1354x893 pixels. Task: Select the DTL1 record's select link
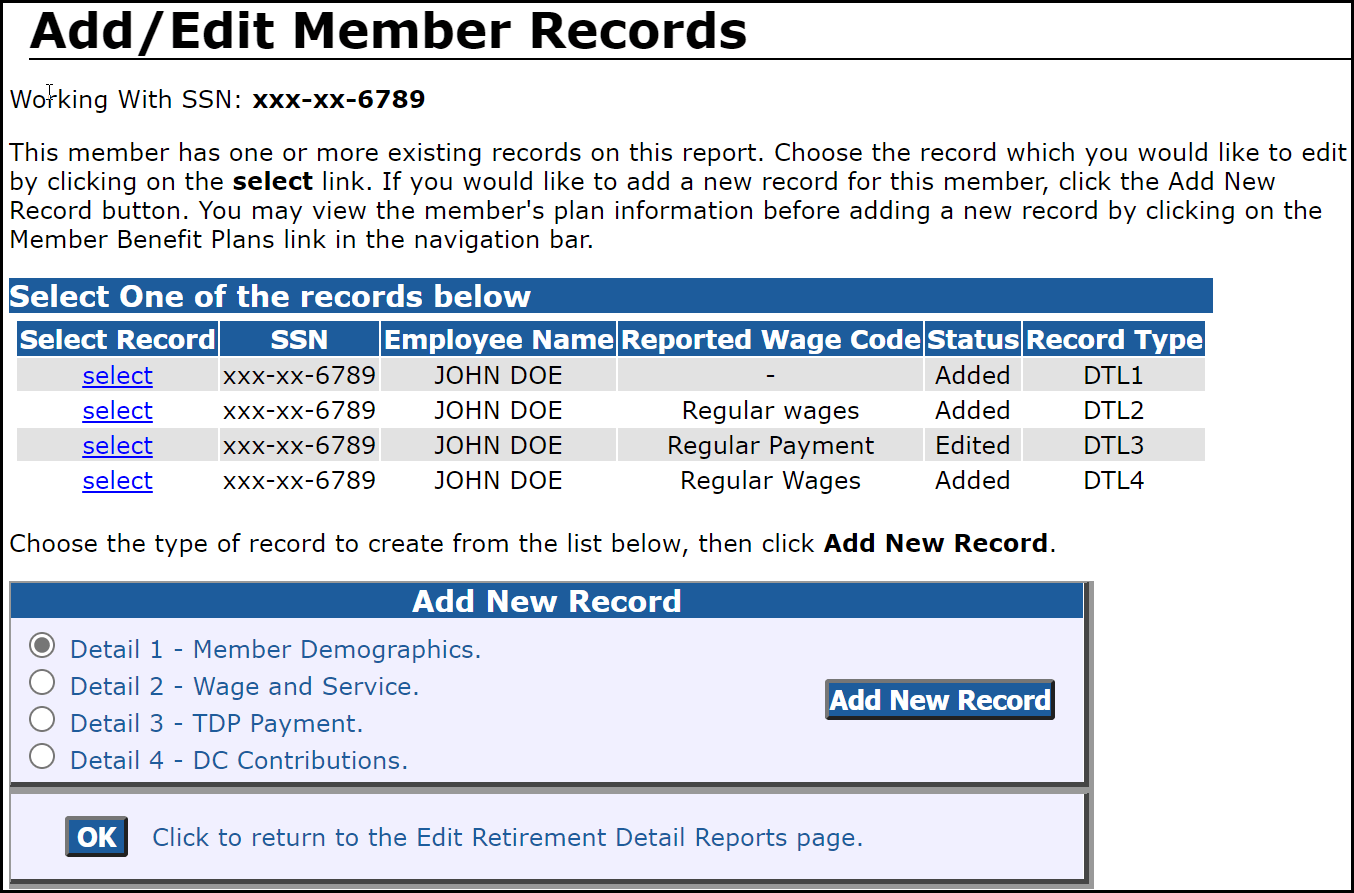coord(117,375)
